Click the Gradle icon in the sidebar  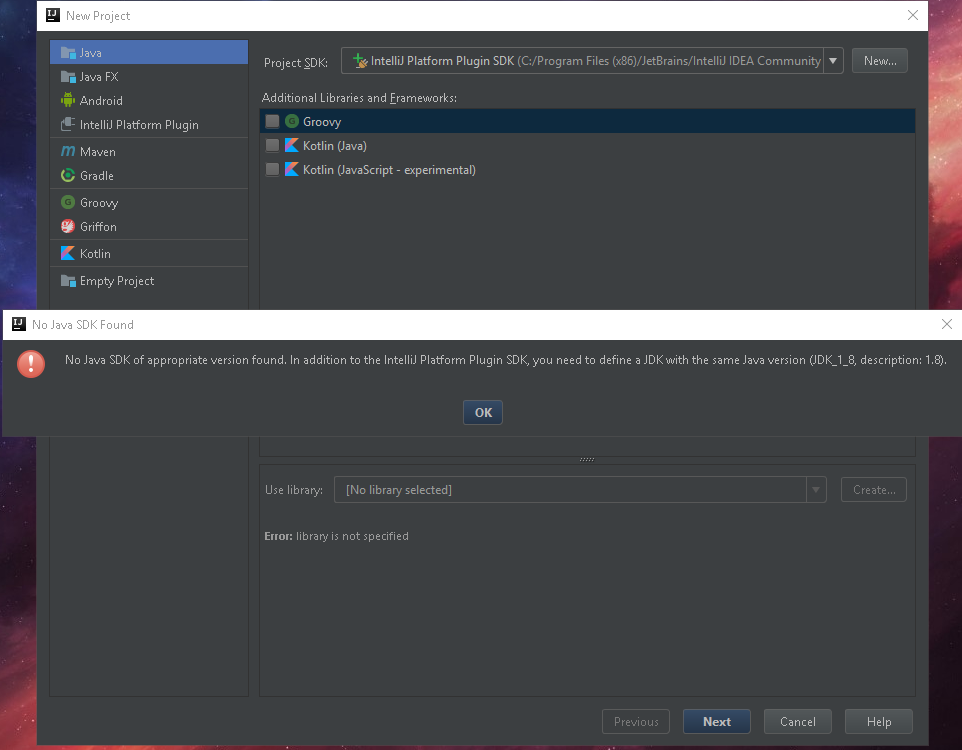click(x=68, y=176)
